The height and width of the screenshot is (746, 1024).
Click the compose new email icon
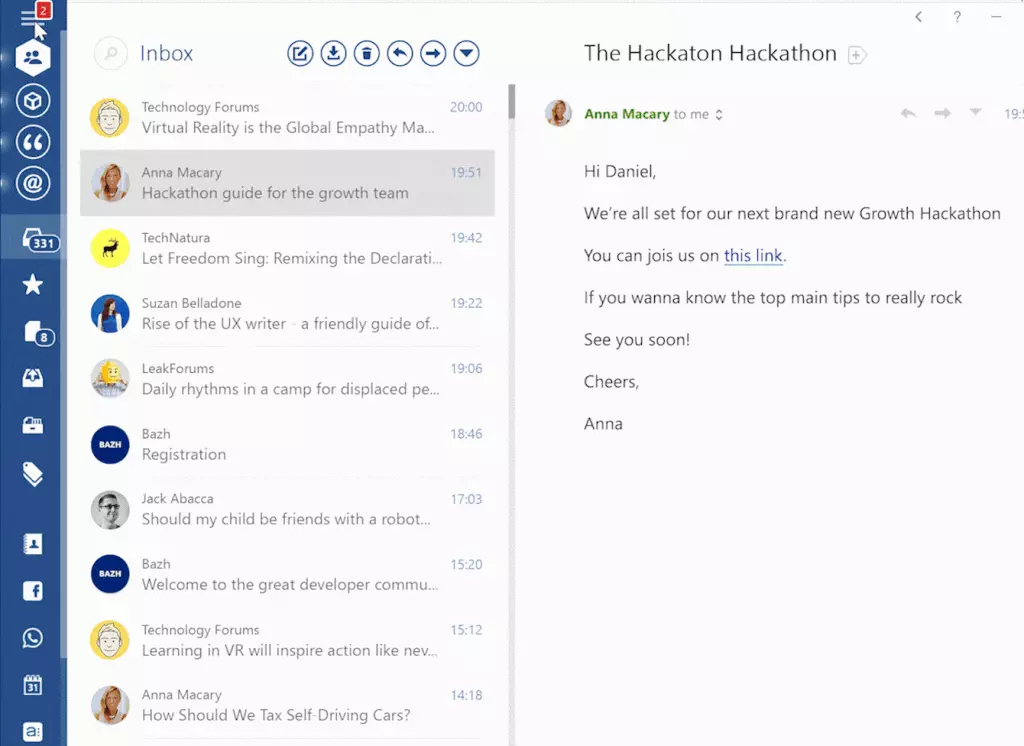point(300,54)
